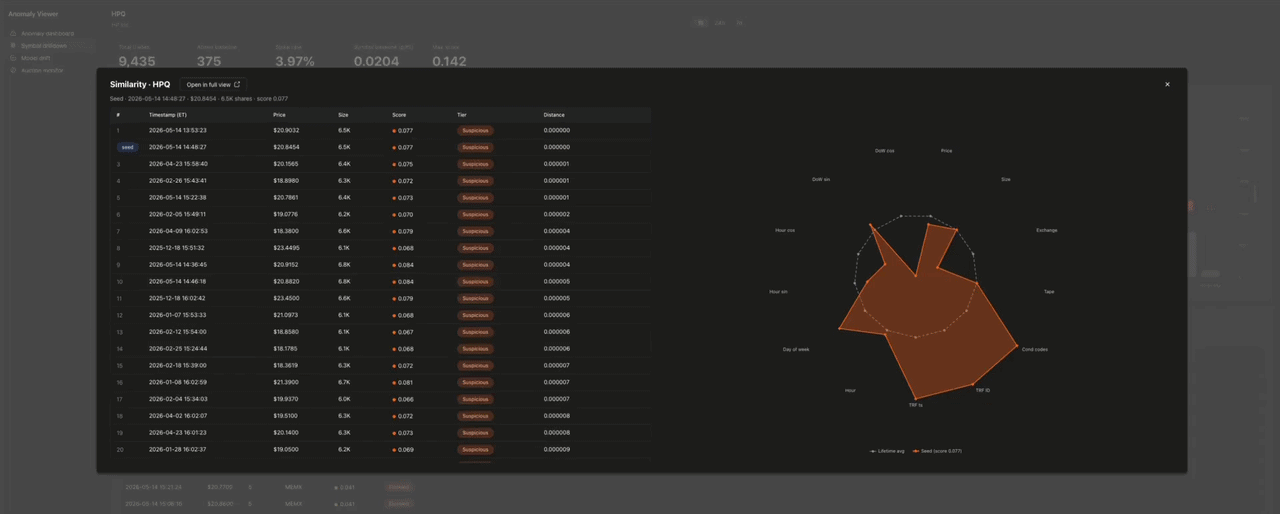Click Suspicious badge for 2026-01-28 16:02:37 row
Screen dimensions: 1280x514
[475, 450]
